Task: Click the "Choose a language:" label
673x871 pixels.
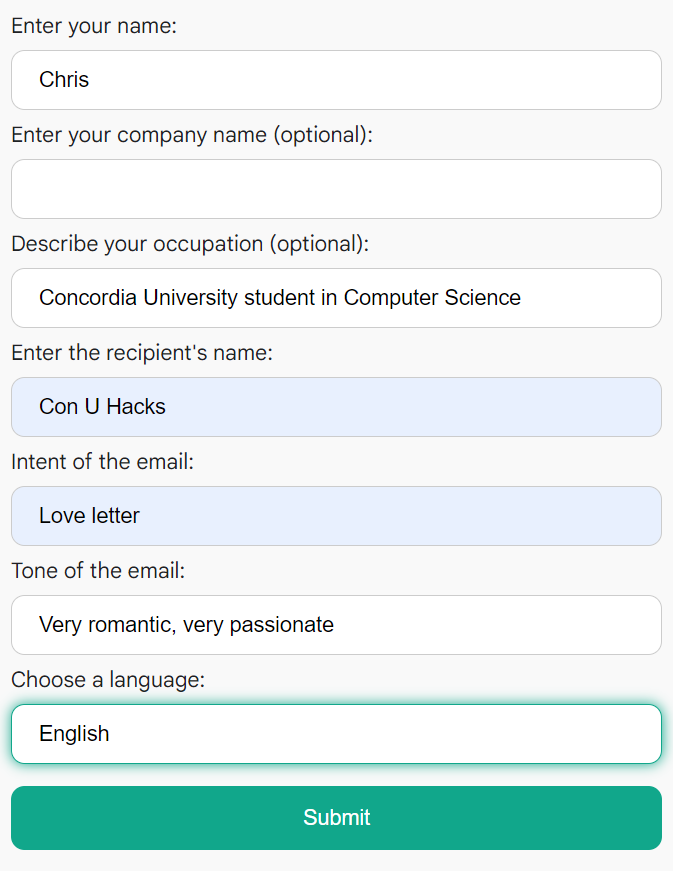Action: [x=108, y=680]
